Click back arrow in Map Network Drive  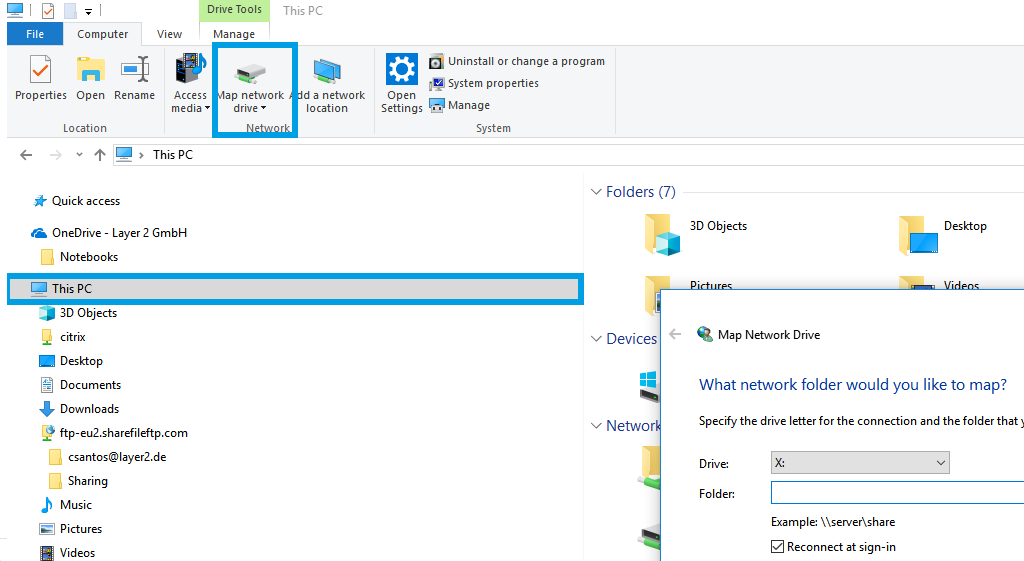coord(675,335)
